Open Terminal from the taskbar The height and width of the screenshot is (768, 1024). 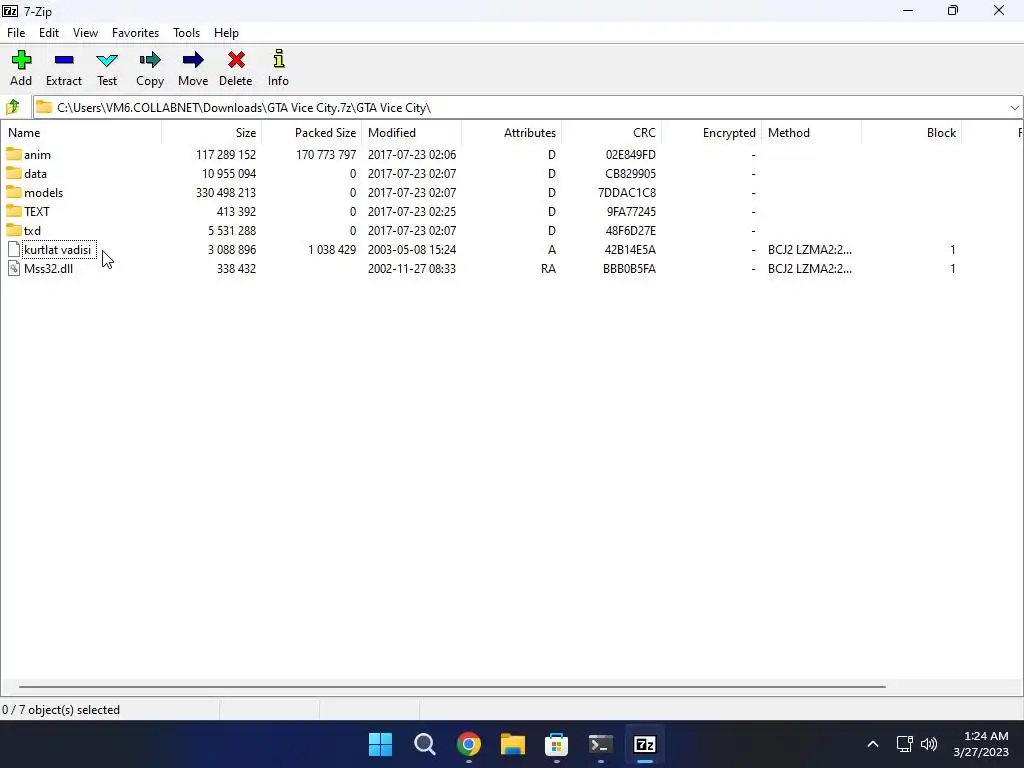600,744
